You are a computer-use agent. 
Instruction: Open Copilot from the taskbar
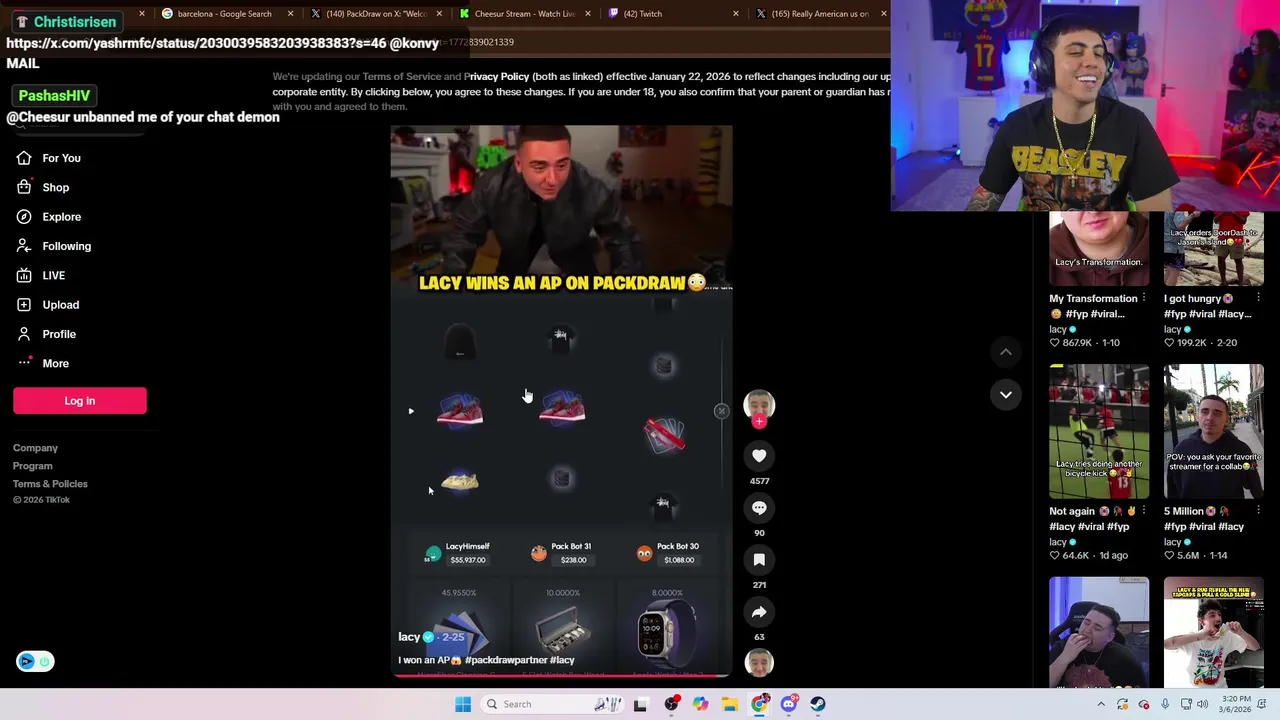click(x=700, y=704)
